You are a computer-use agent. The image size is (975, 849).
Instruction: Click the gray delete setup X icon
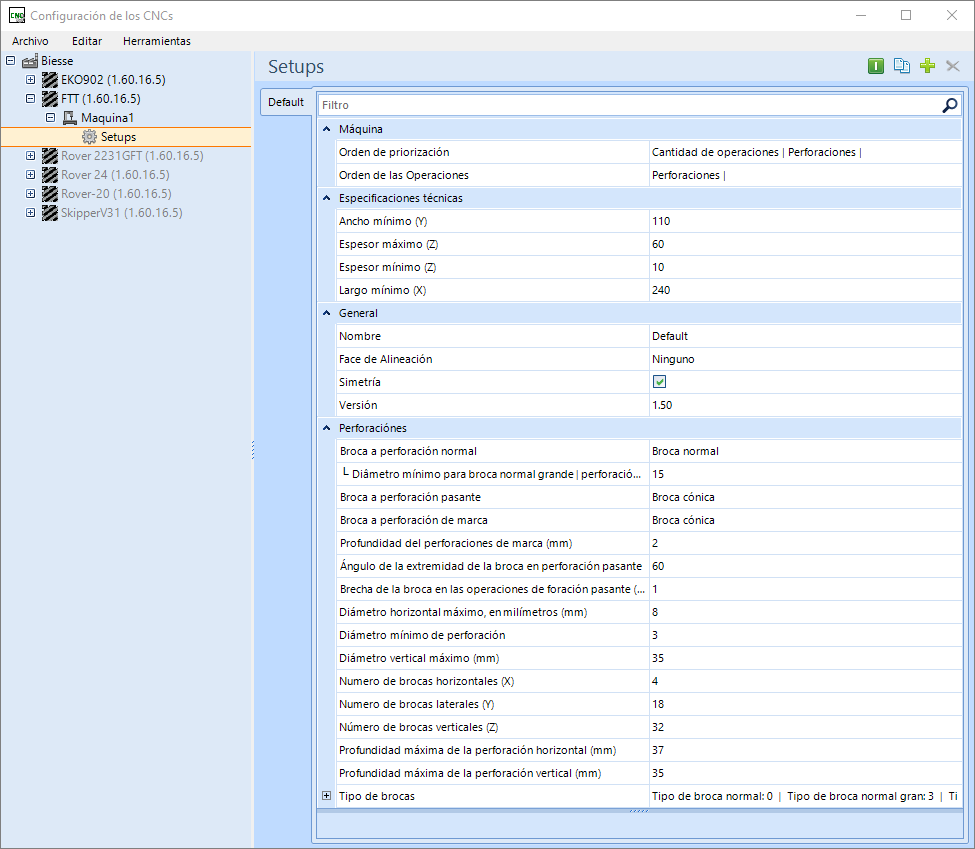coord(953,66)
